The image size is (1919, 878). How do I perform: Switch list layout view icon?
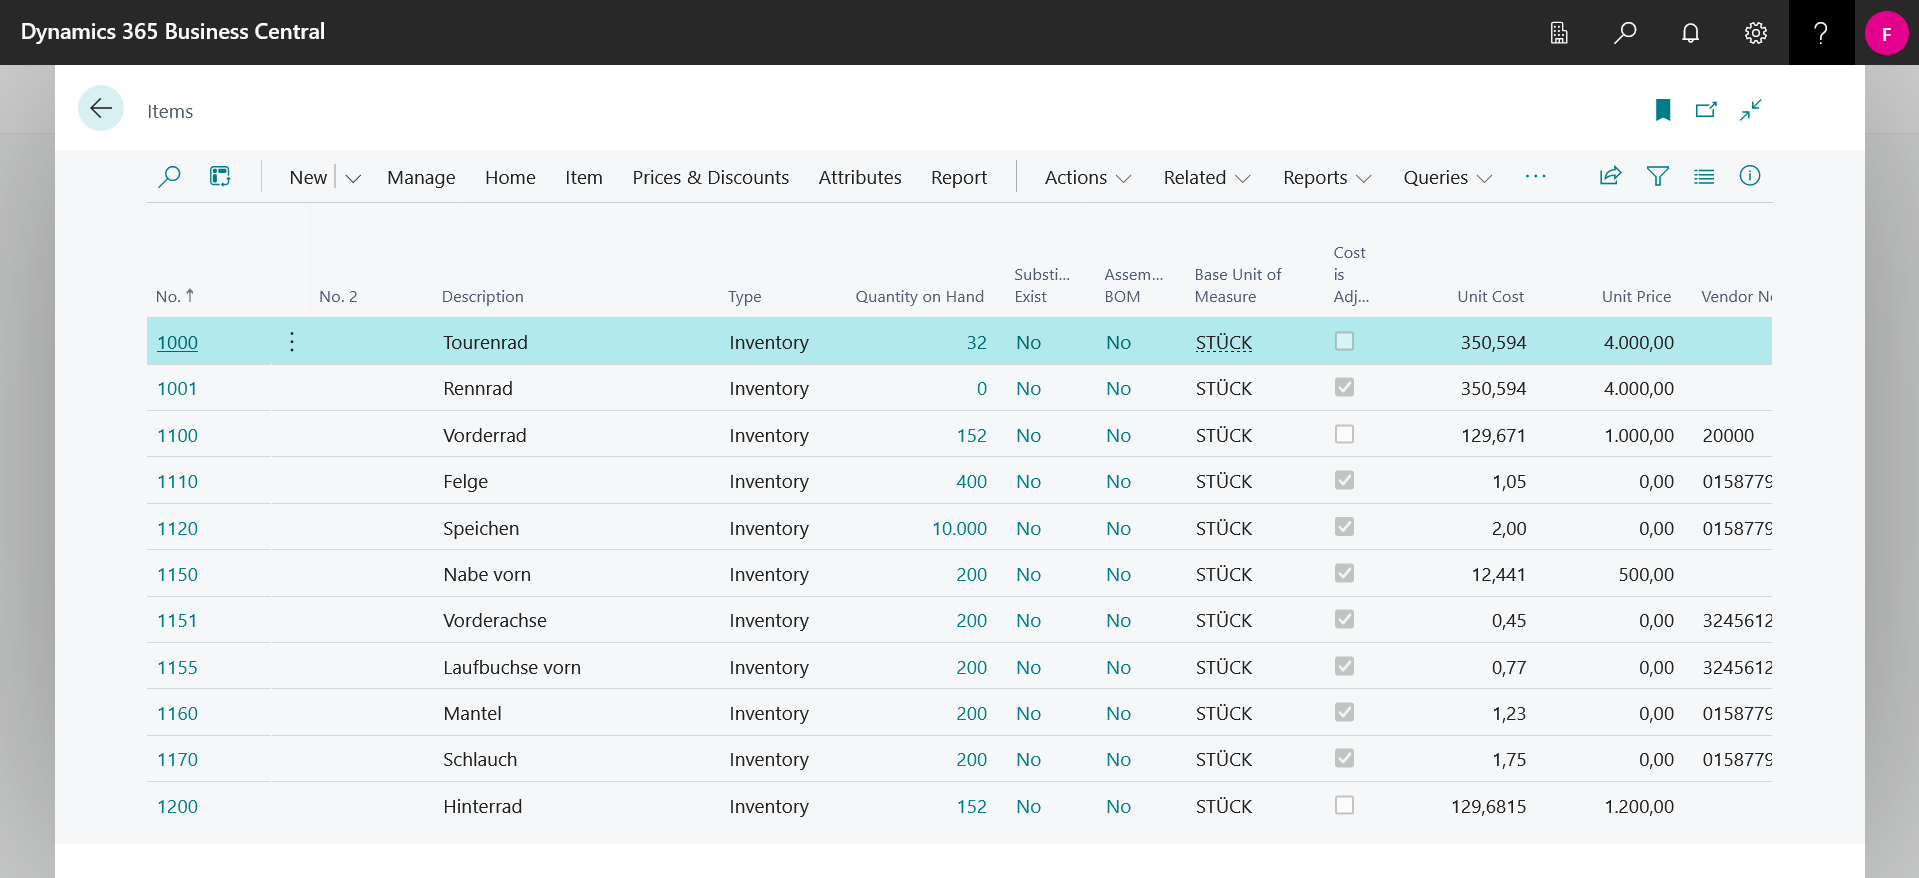coord(1704,176)
